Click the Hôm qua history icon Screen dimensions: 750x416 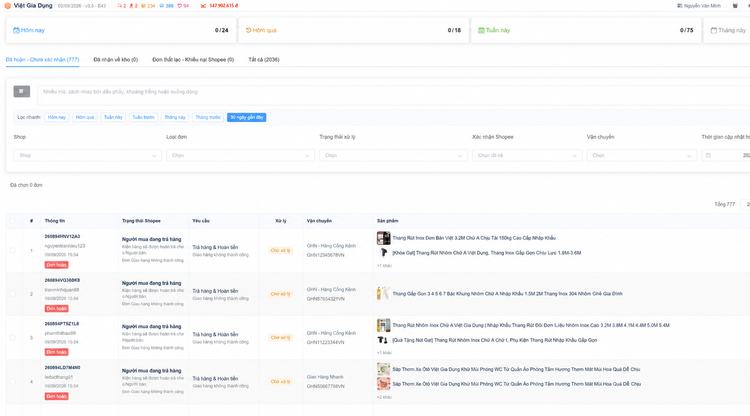[x=248, y=30]
